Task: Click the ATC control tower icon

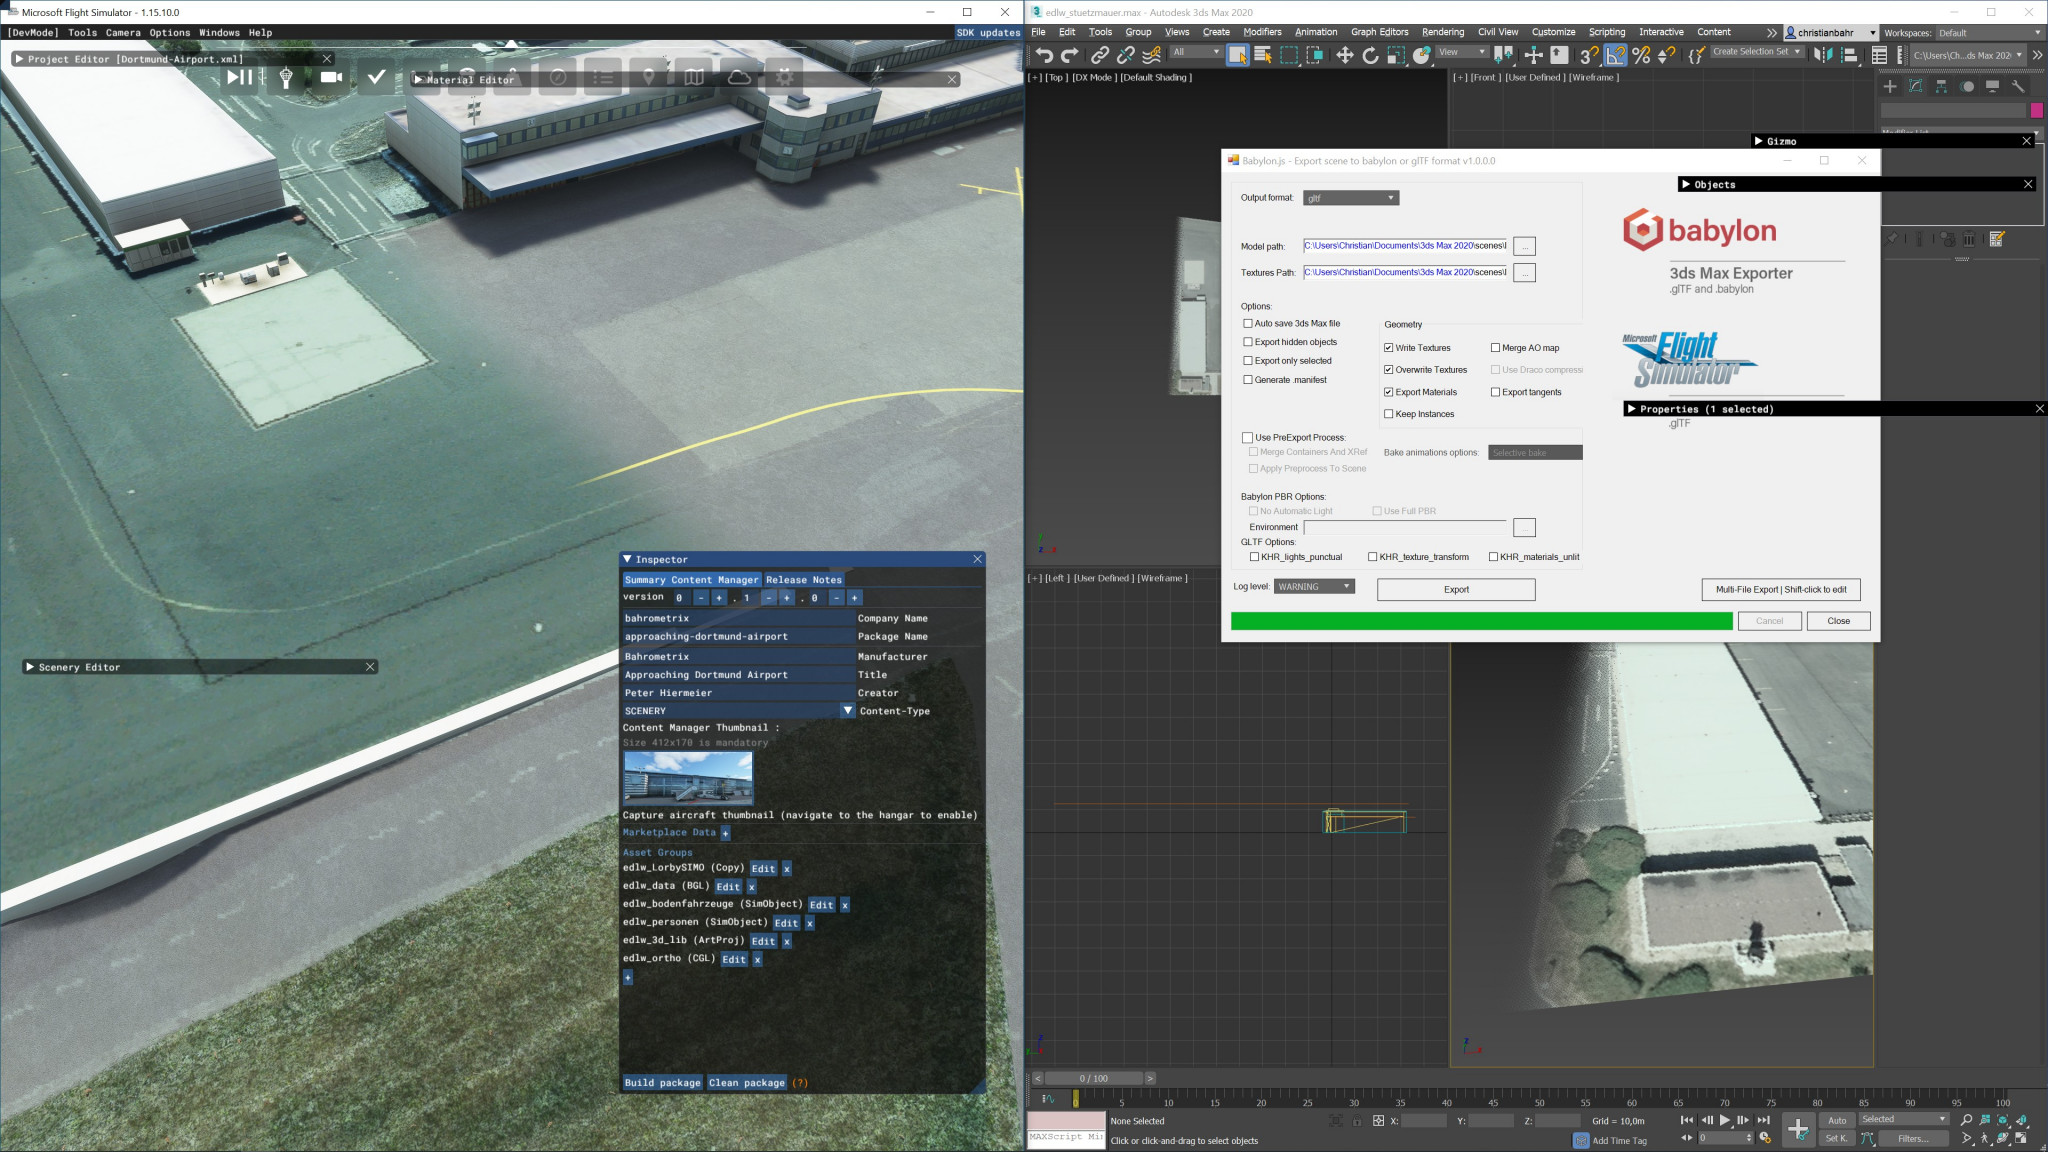Action: coord(286,77)
